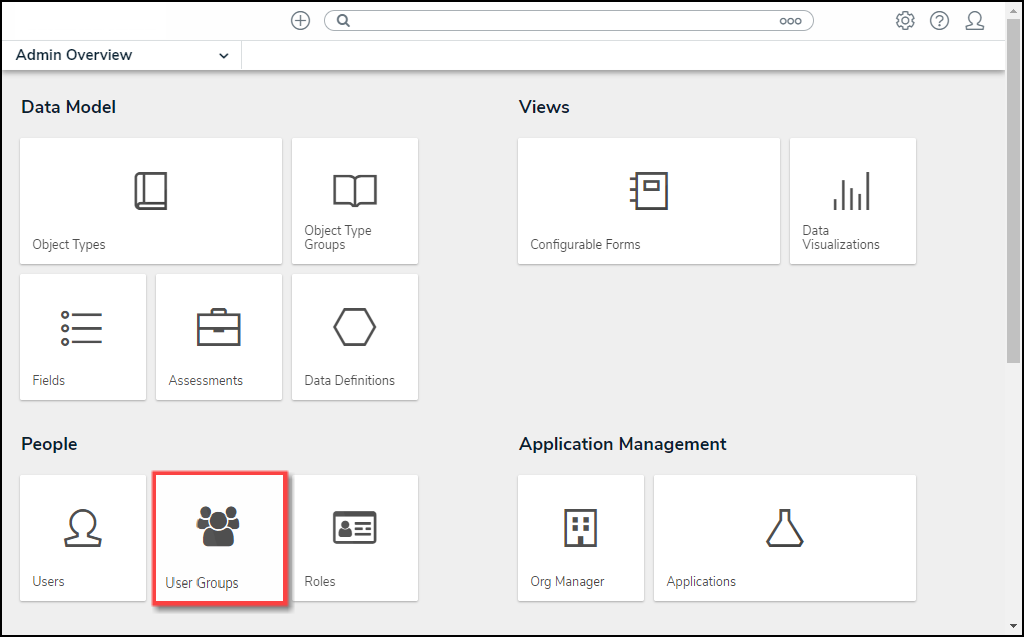The height and width of the screenshot is (637, 1024).
Task: Open the user profile icon
Action: 974,21
